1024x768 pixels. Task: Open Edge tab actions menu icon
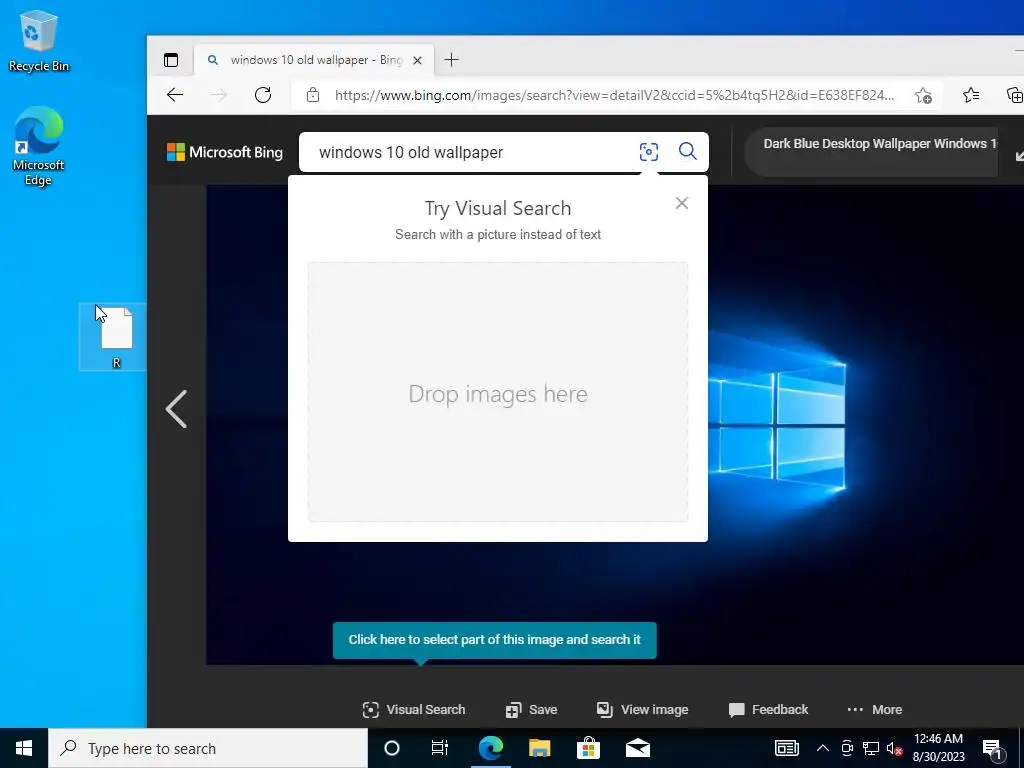click(x=171, y=60)
